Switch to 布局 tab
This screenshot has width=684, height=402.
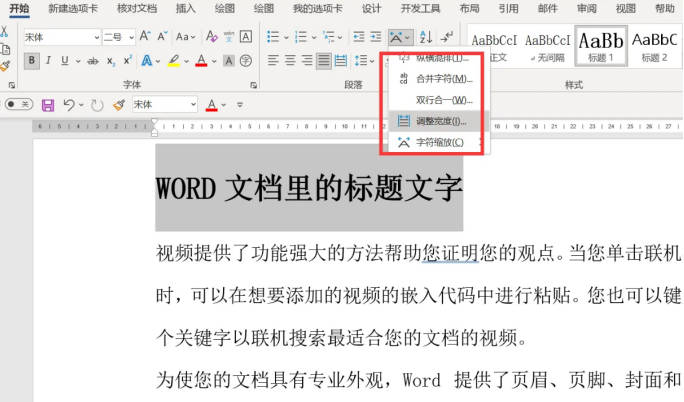[x=469, y=8]
